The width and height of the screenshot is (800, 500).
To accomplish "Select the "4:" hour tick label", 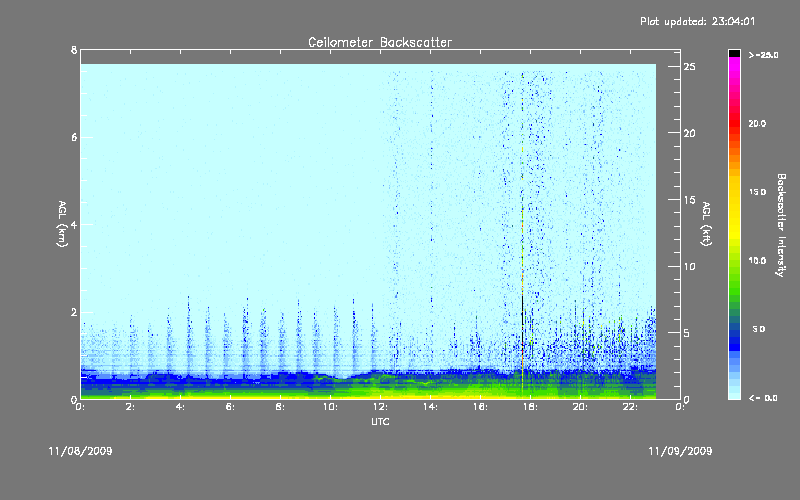I will point(181,407).
